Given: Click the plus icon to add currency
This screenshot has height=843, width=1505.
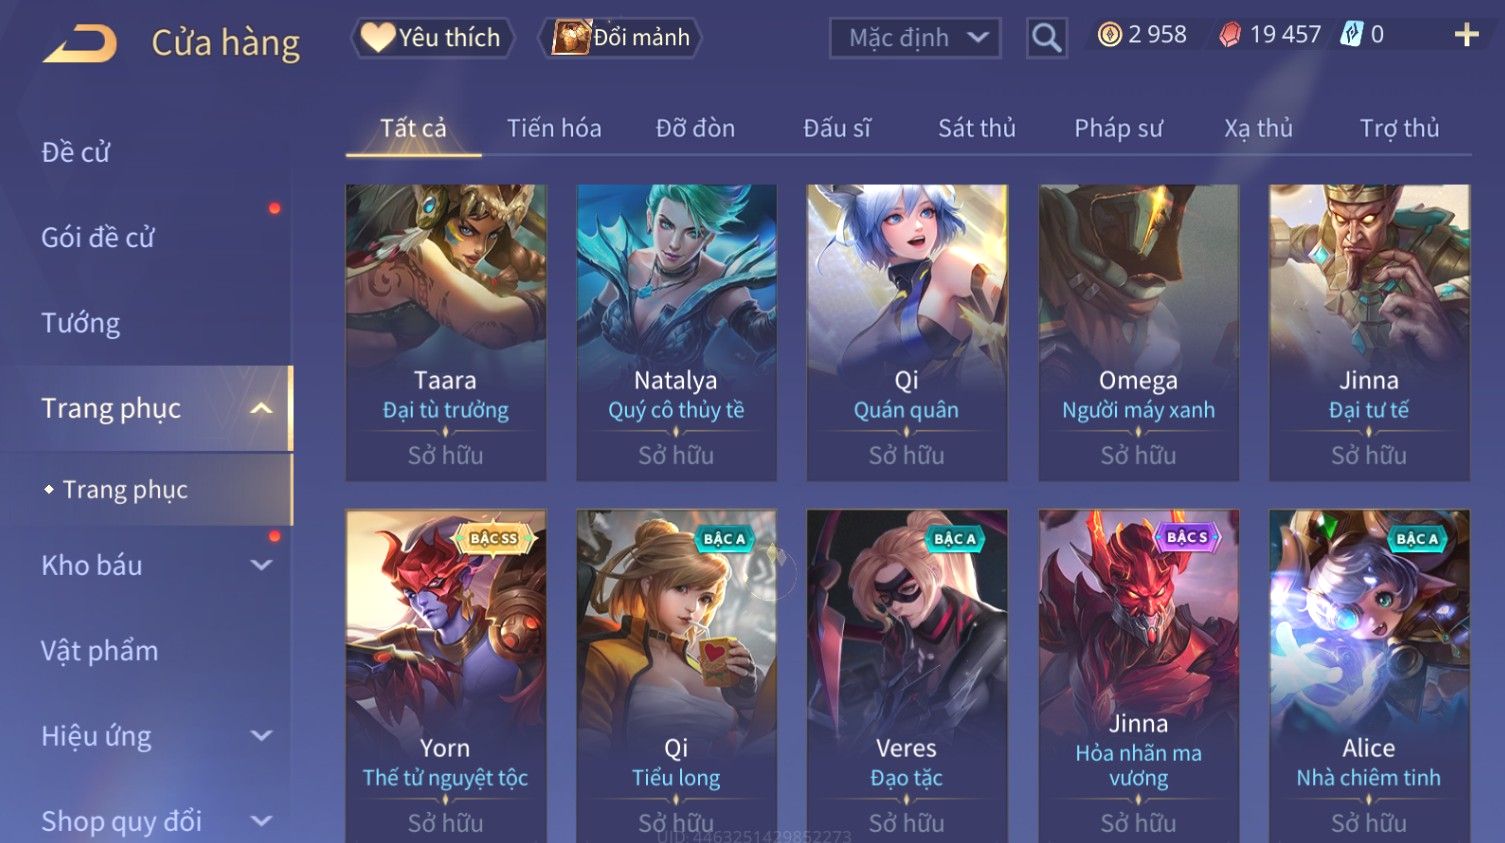Looking at the screenshot, I should click(1466, 35).
